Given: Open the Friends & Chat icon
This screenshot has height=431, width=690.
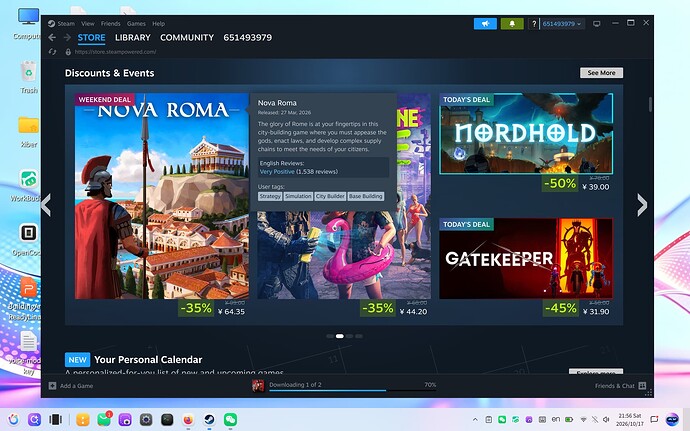Looking at the screenshot, I should [x=642, y=386].
